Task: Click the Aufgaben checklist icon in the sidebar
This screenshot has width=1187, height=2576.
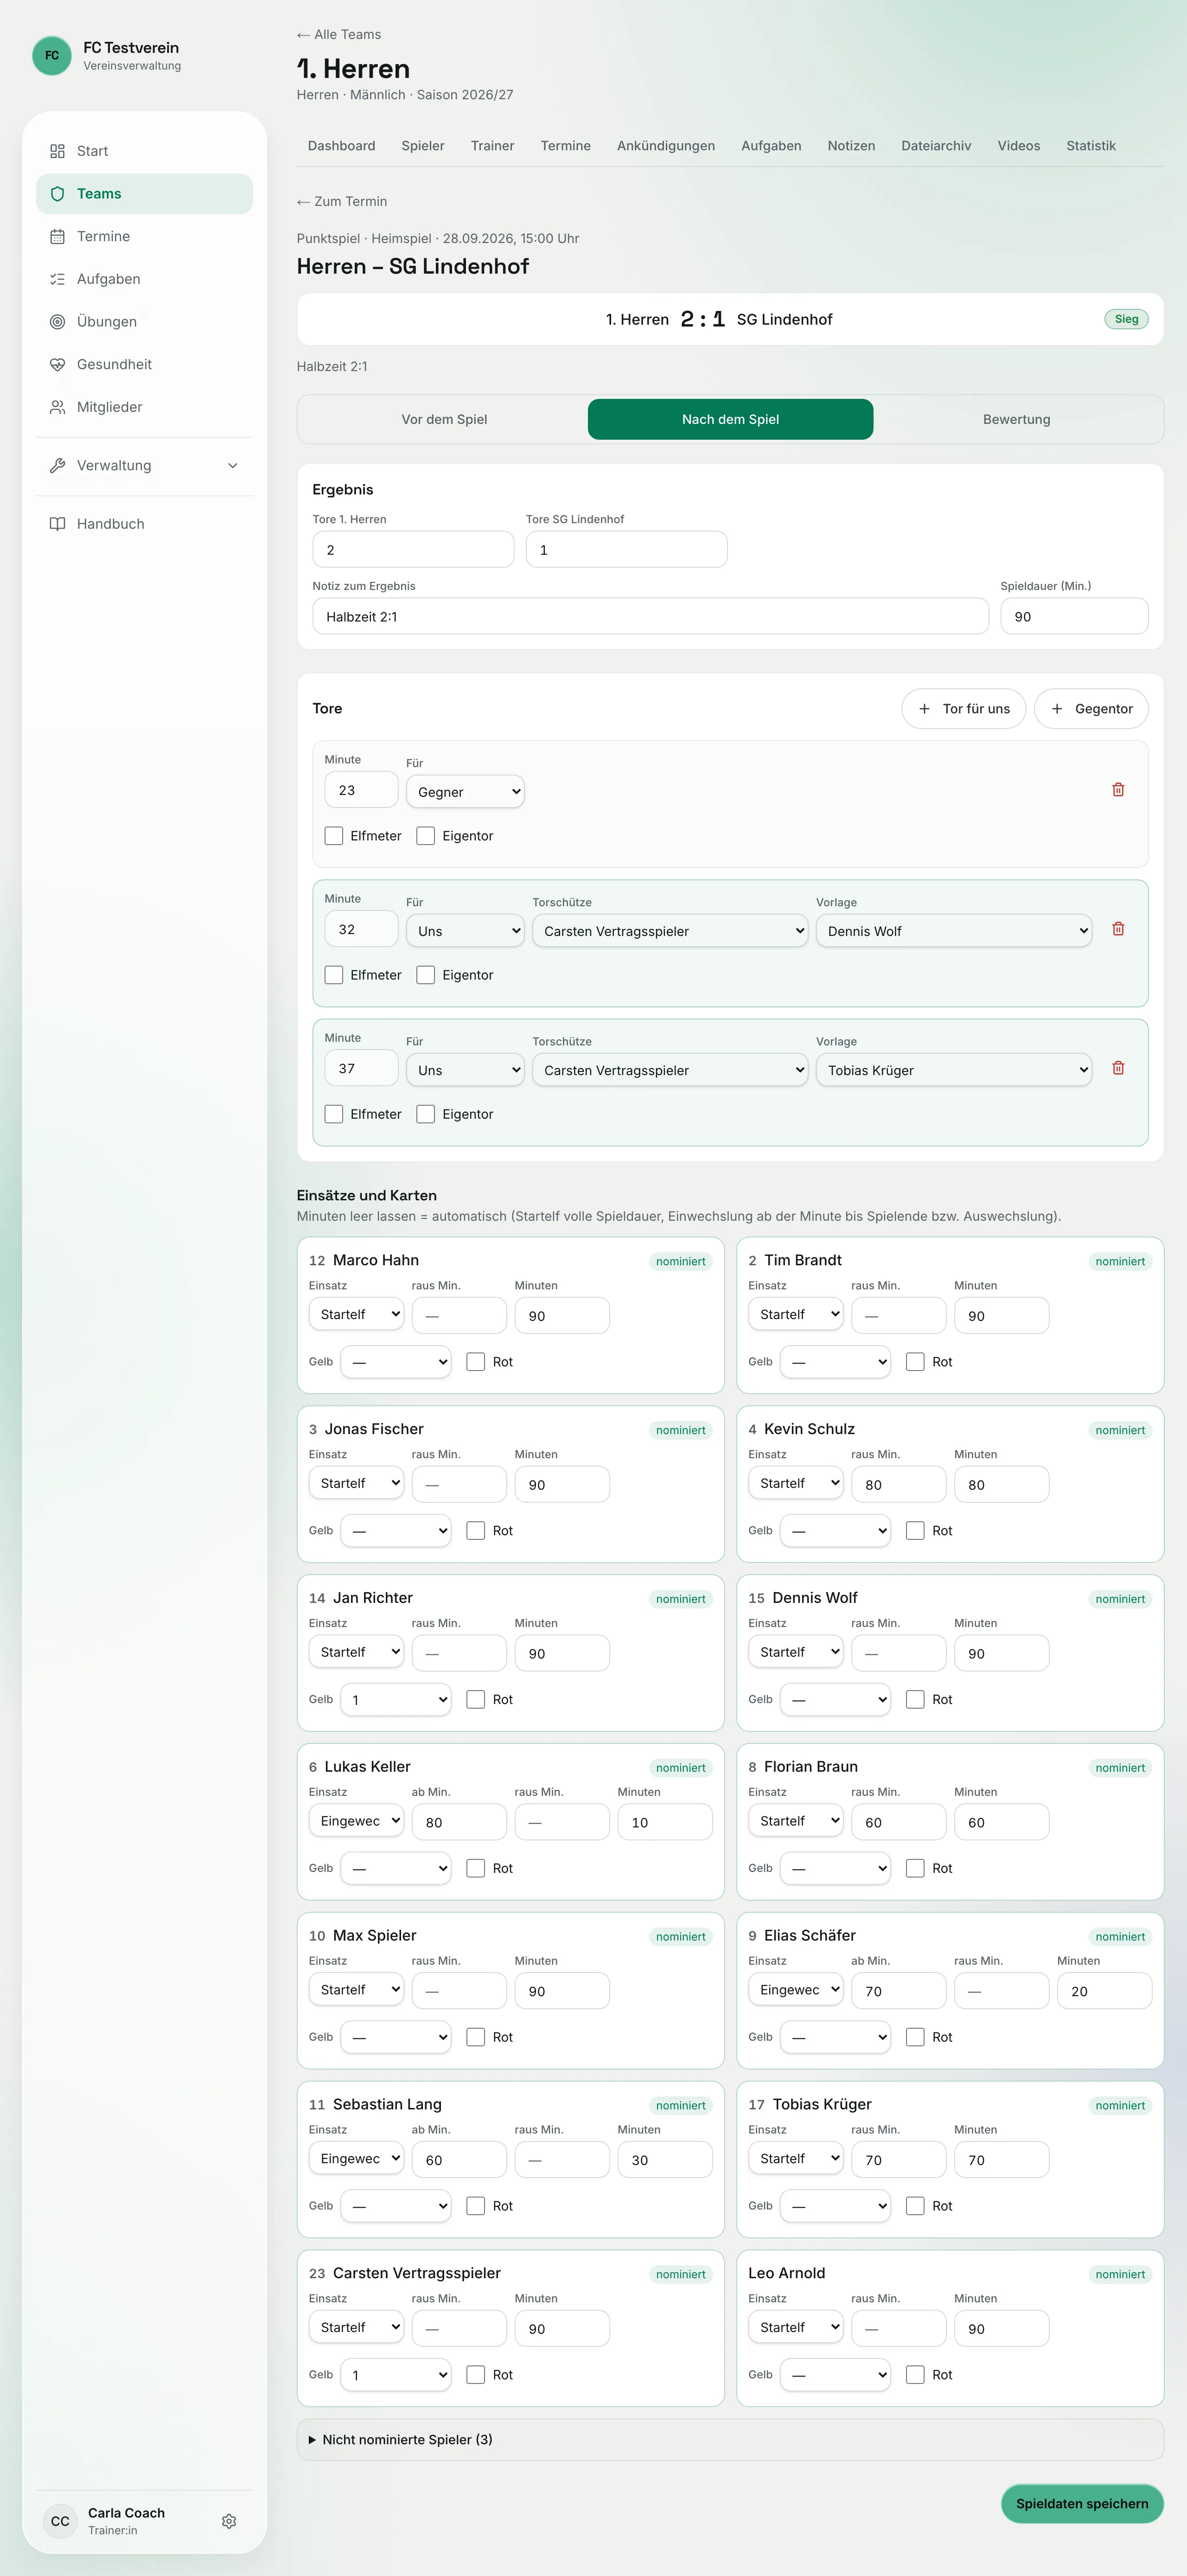Action: click(x=57, y=279)
